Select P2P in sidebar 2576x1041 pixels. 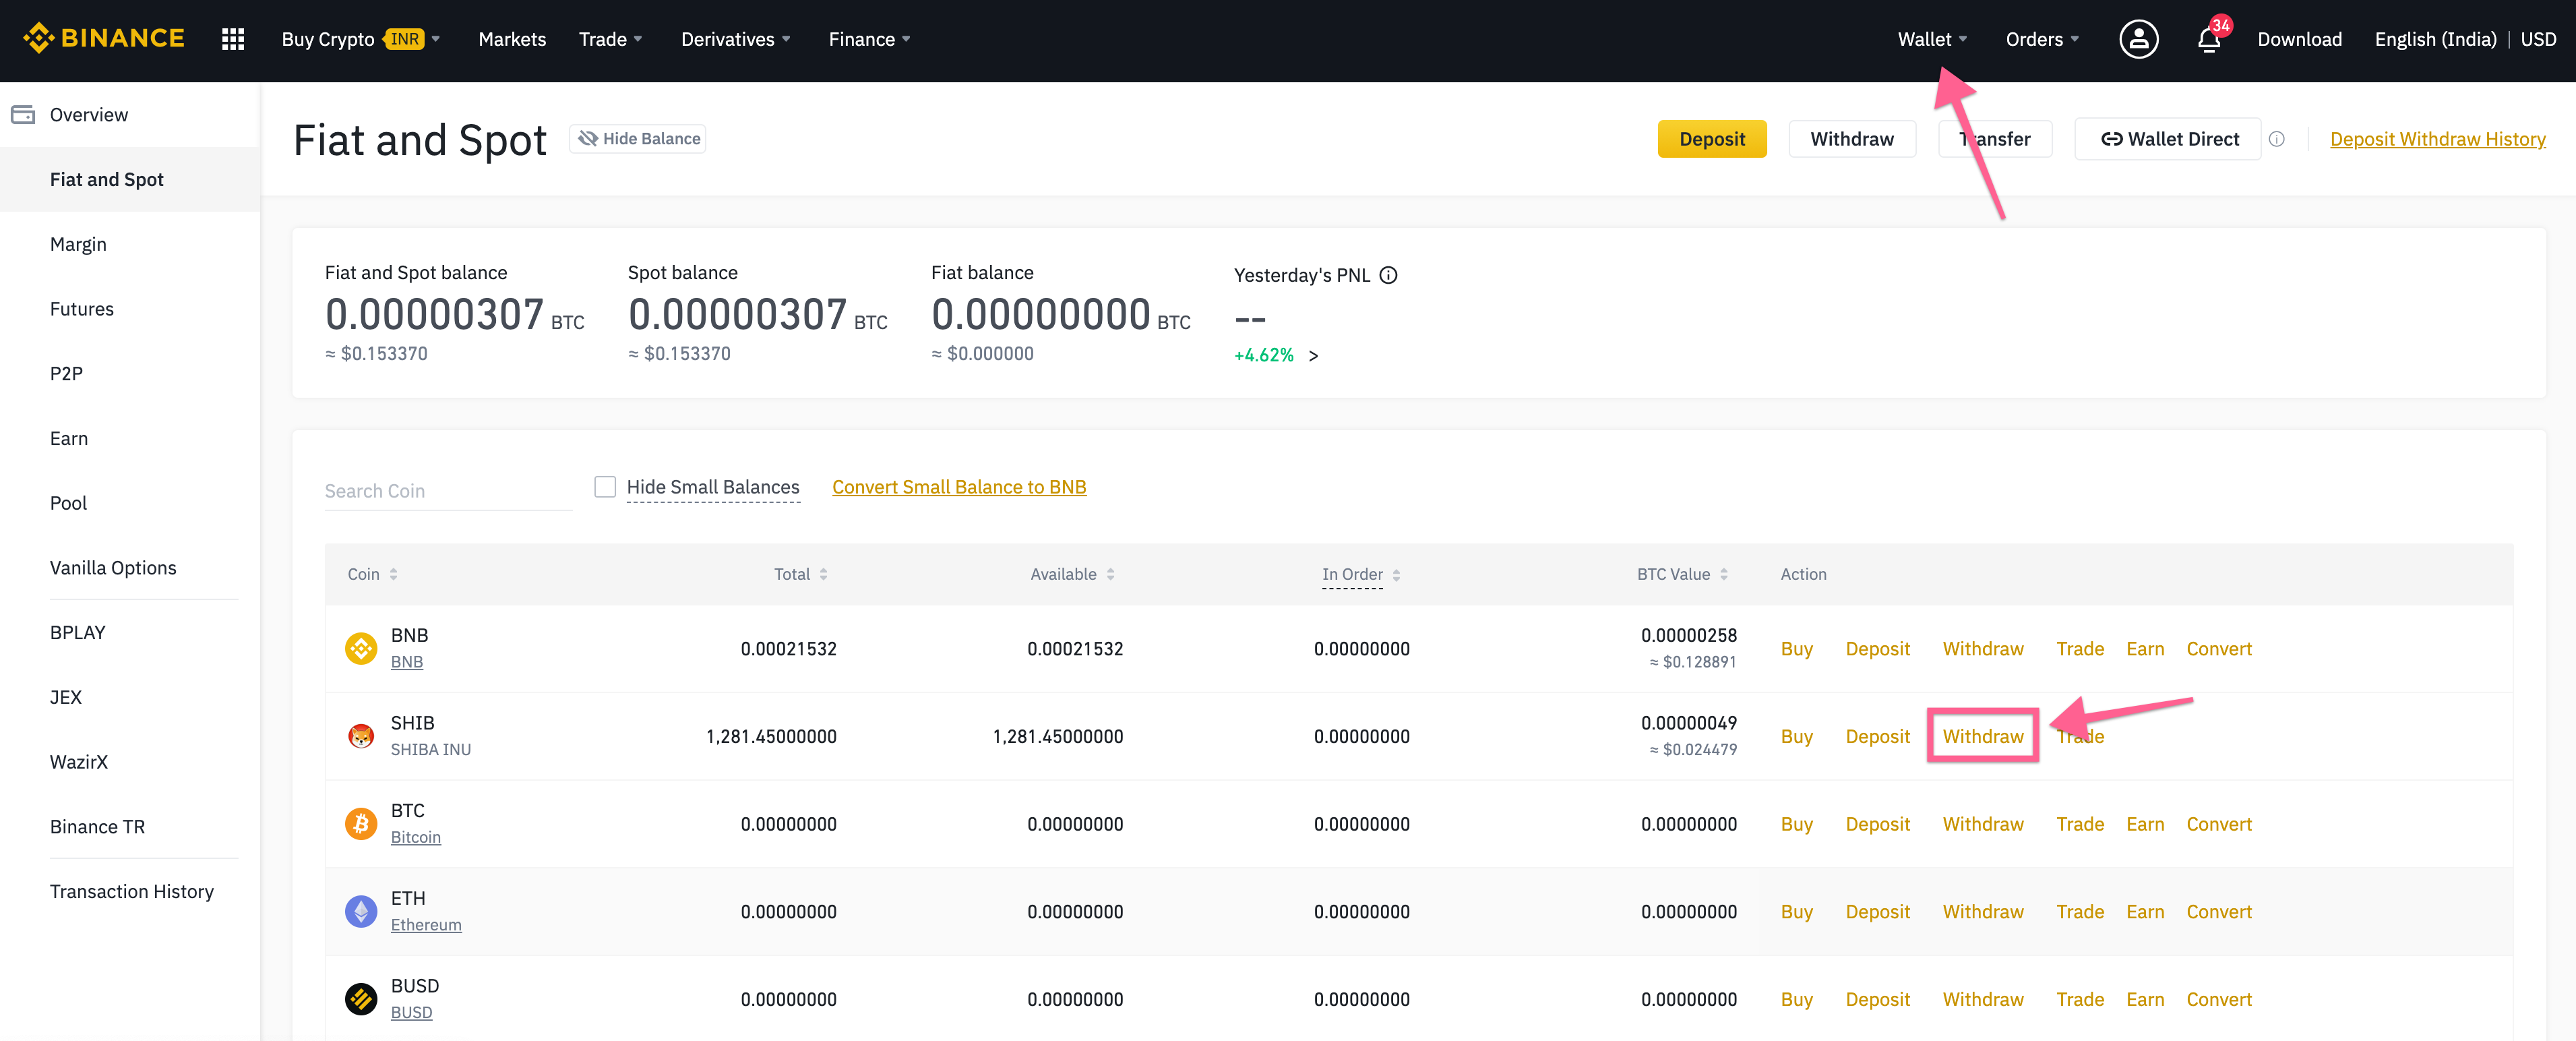pyautogui.click(x=67, y=373)
